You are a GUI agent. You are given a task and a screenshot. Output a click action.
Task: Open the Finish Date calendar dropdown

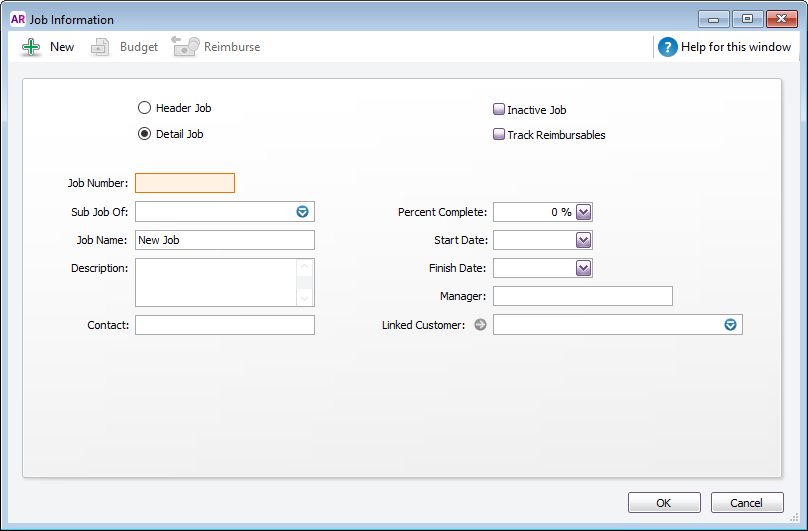coord(583,268)
